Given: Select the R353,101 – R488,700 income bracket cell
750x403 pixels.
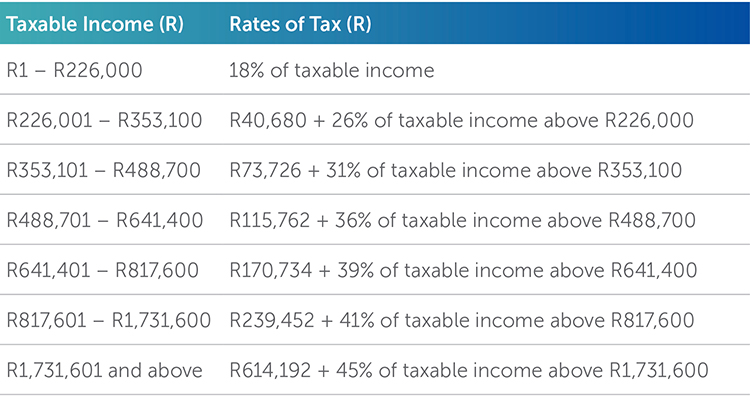Looking at the screenshot, I should [104, 171].
